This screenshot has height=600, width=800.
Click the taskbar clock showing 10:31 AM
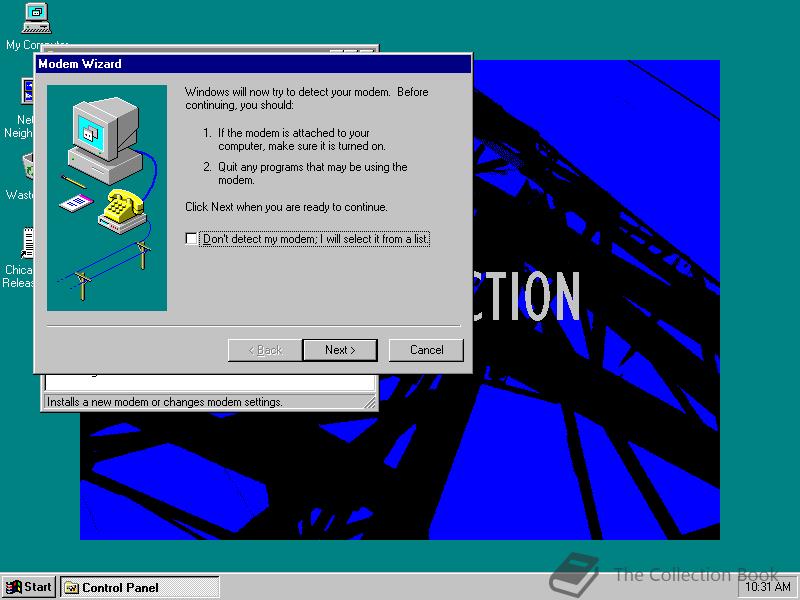[x=768, y=587]
